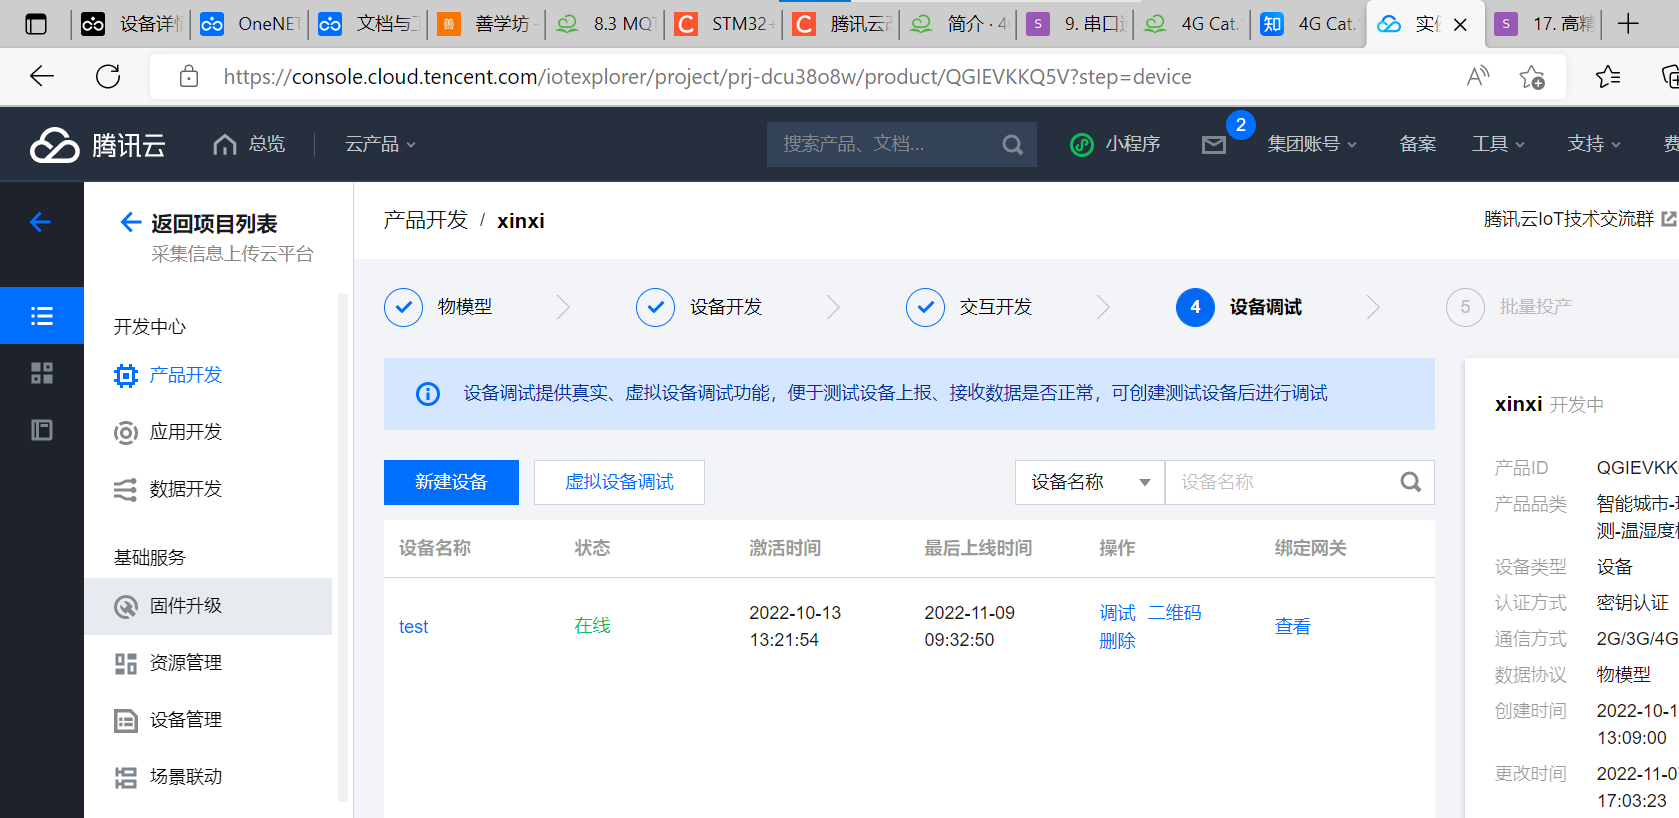Select 固件升级 in the sidebar
Screen dimensions: 1679x818
(x=186, y=606)
